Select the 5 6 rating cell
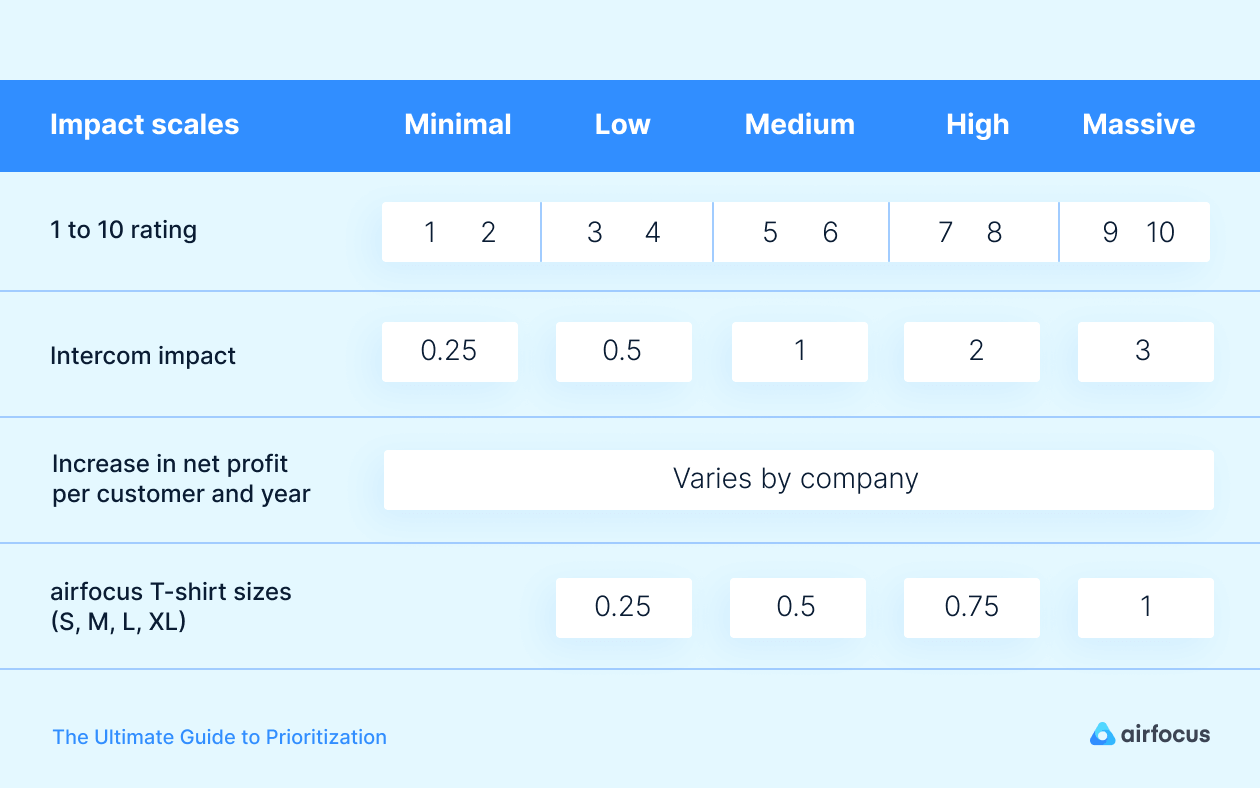Image resolution: width=1260 pixels, height=788 pixels. (x=800, y=232)
